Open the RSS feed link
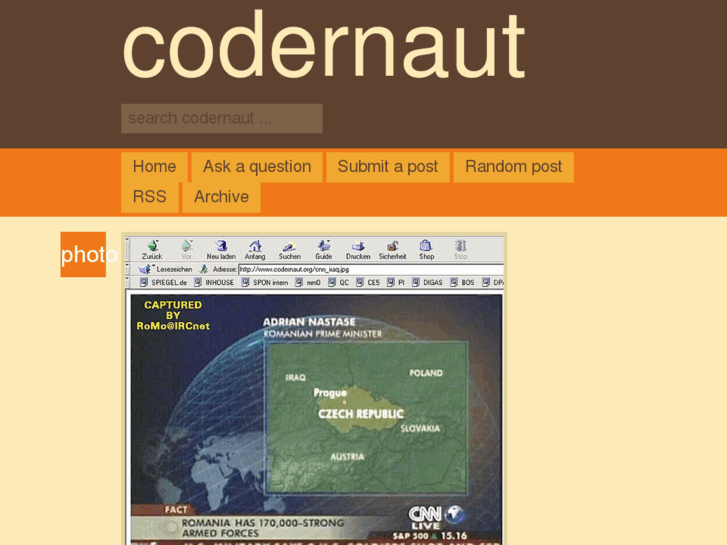 point(150,197)
